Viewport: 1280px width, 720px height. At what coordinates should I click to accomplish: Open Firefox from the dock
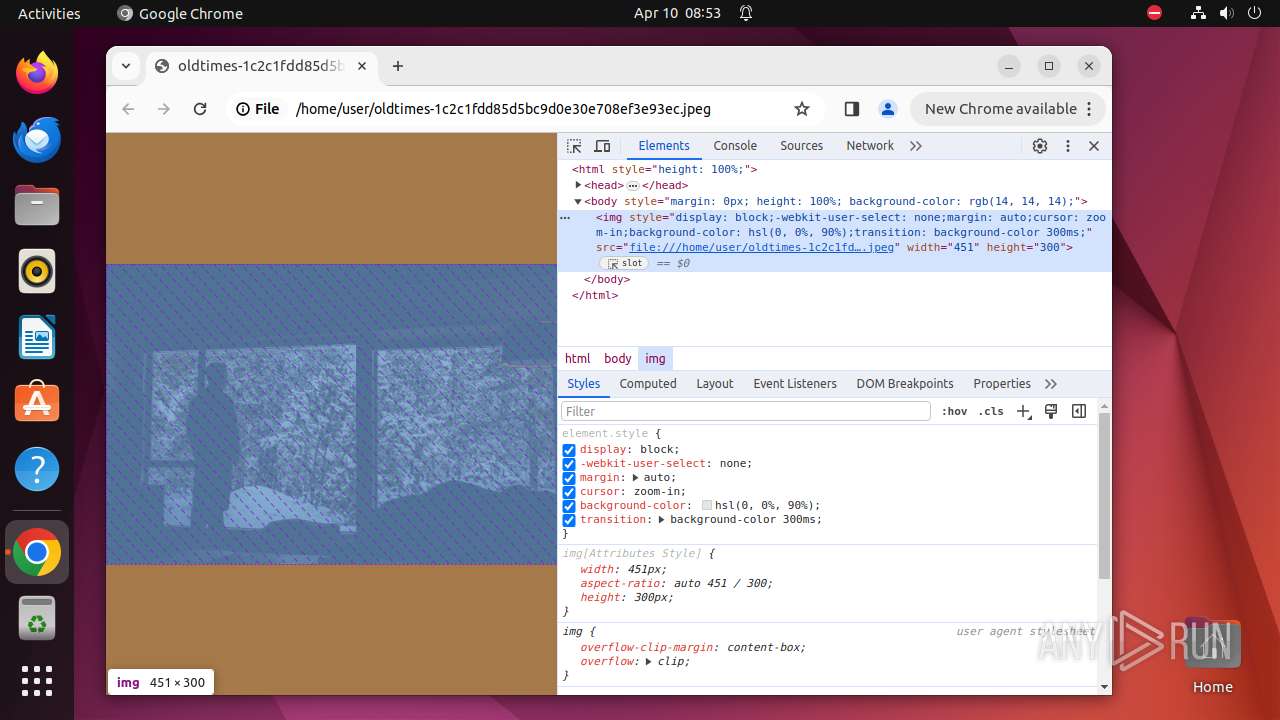(x=37, y=73)
